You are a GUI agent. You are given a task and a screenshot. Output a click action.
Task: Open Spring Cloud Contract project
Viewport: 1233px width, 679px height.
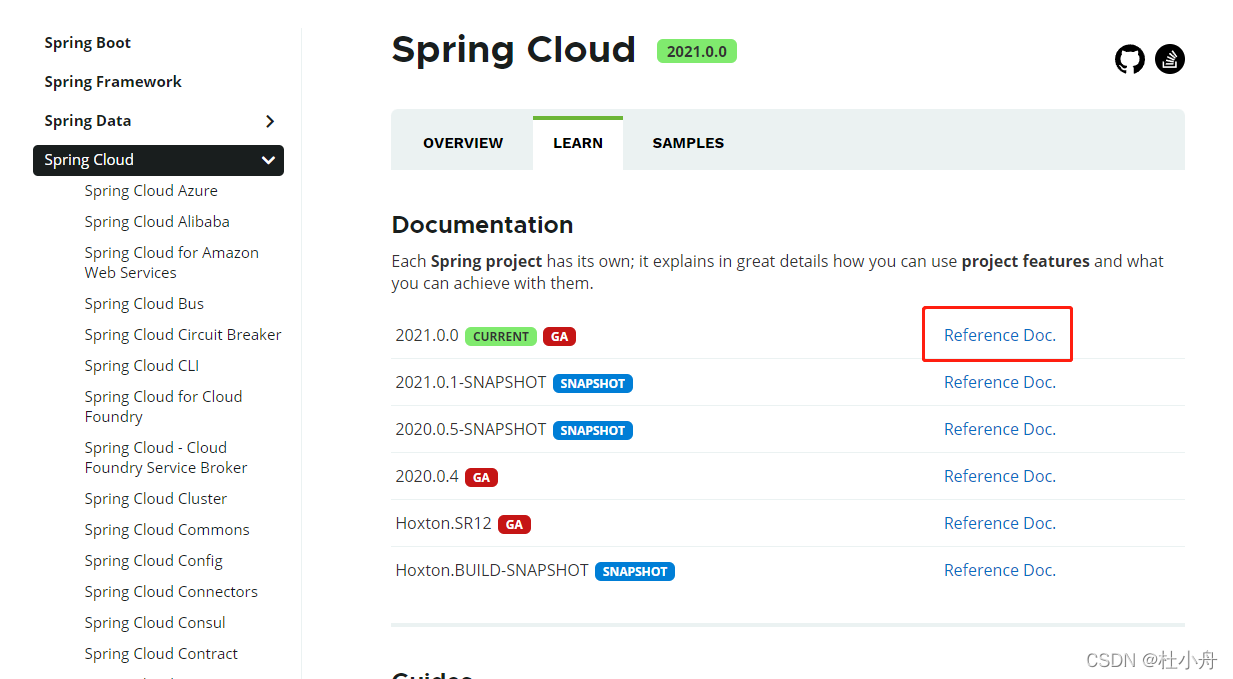point(161,654)
